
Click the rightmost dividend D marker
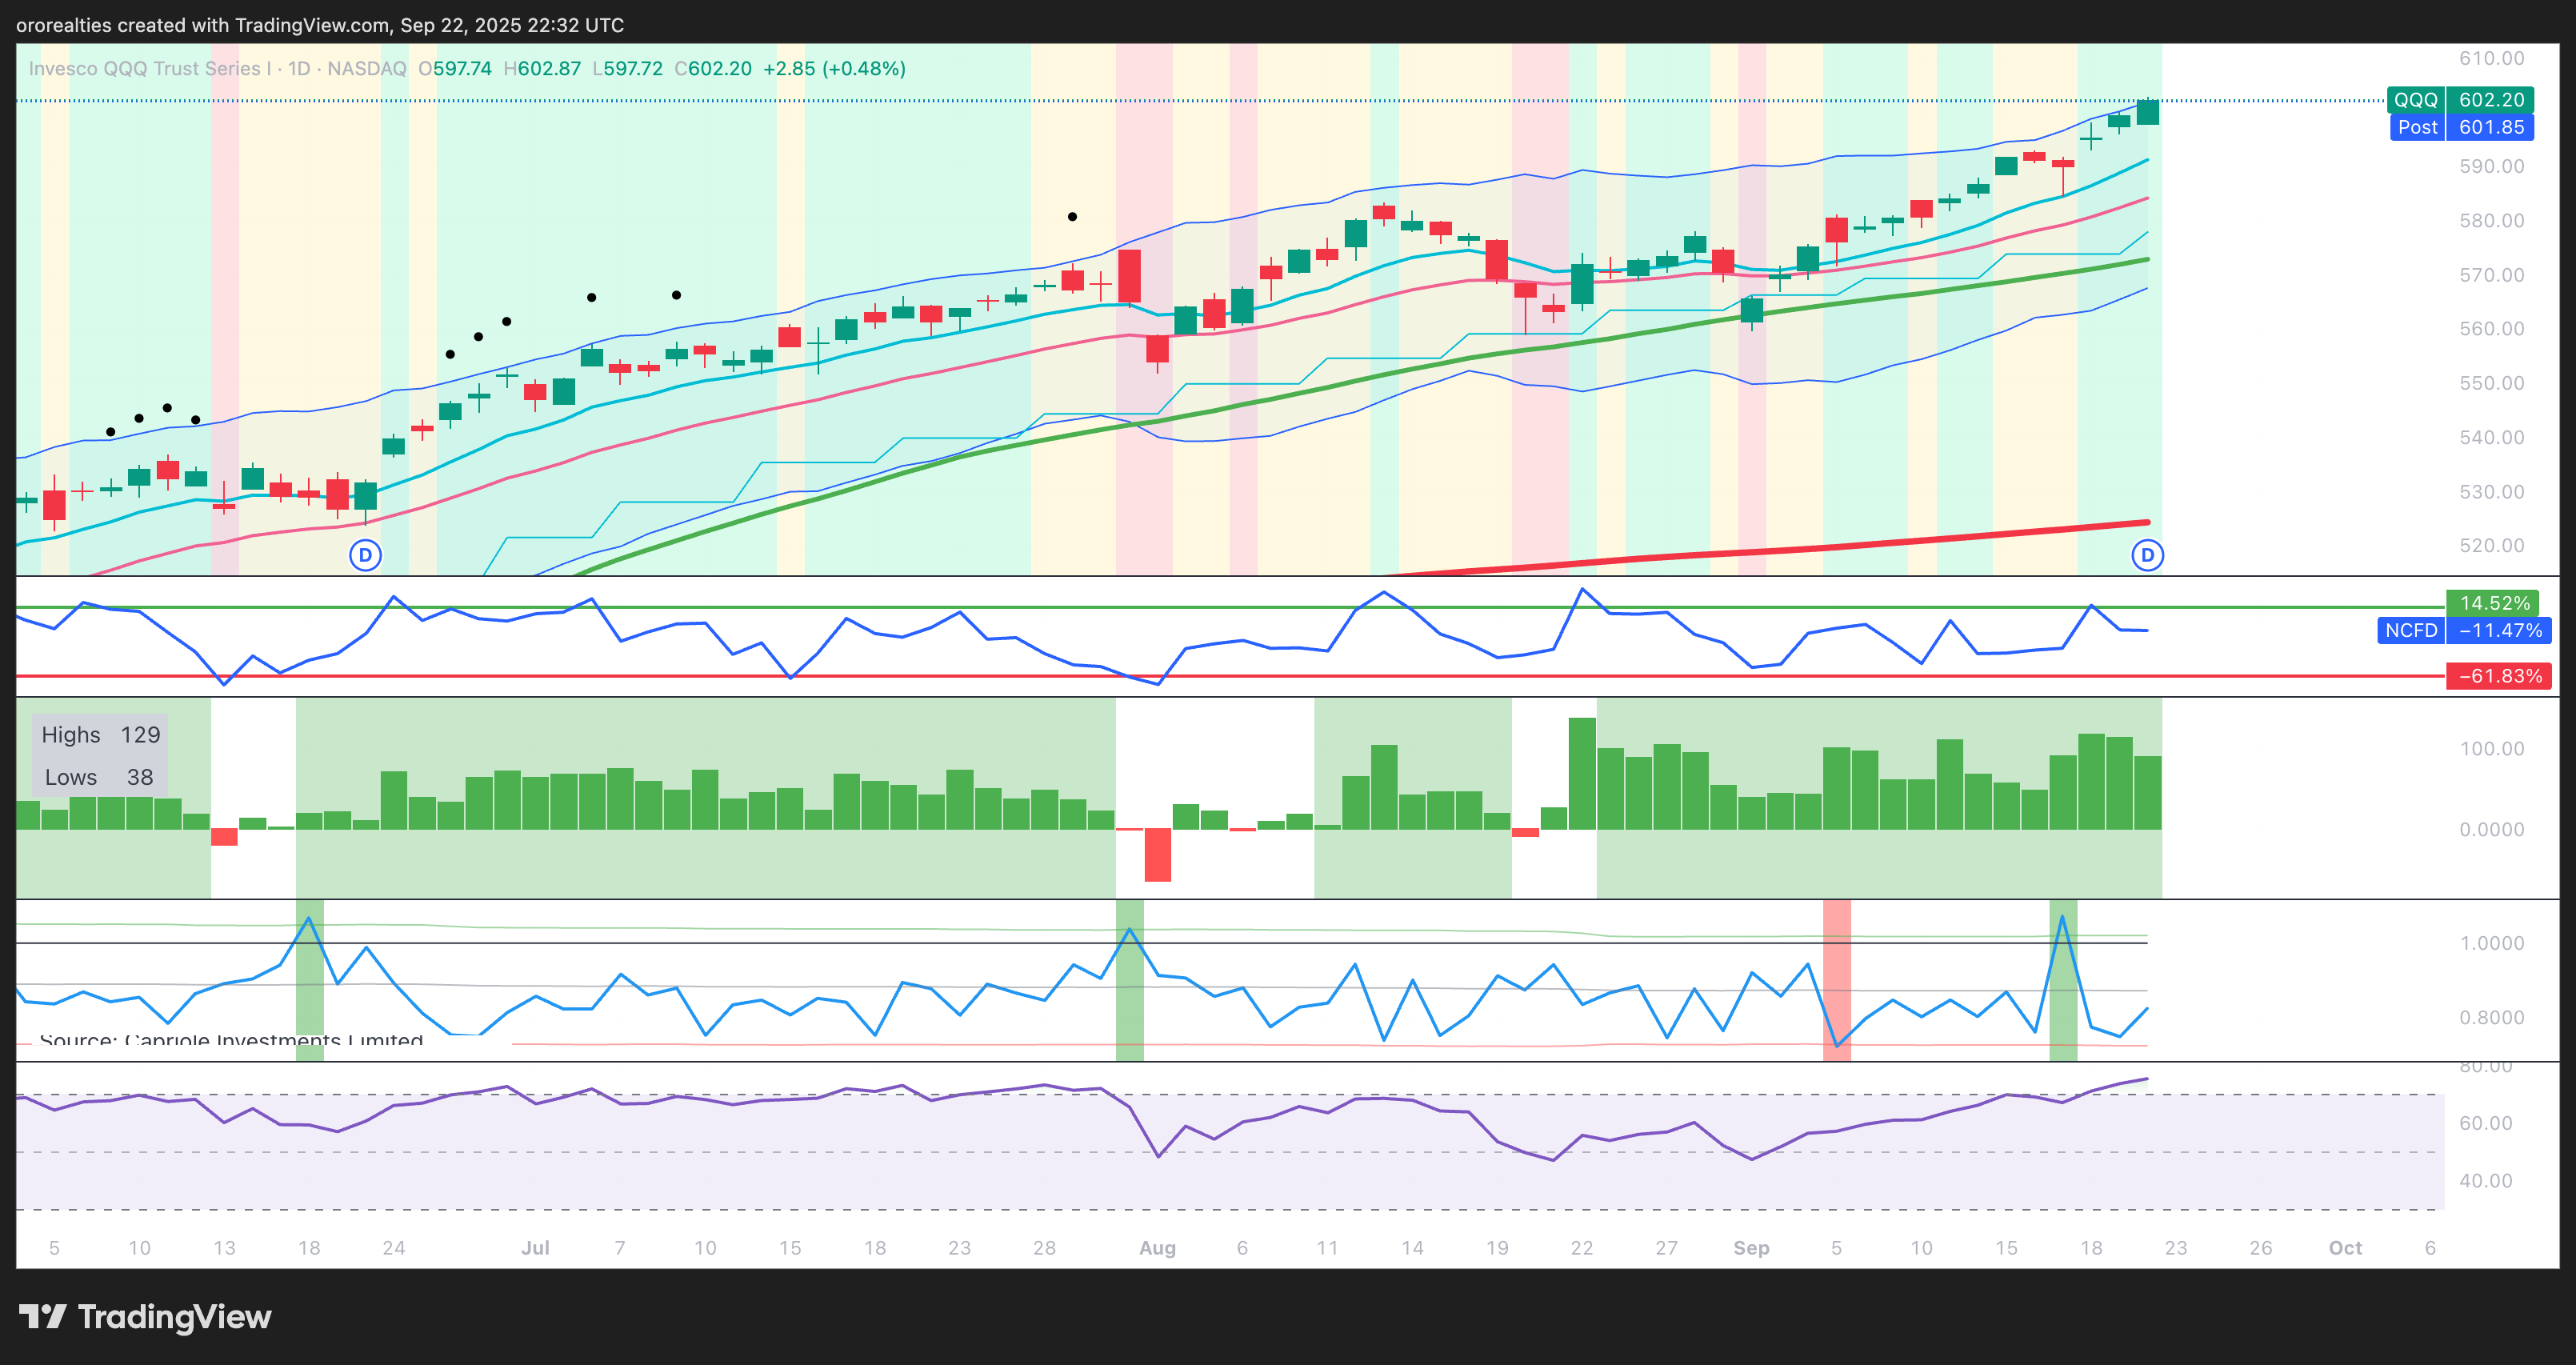[x=2147, y=555]
